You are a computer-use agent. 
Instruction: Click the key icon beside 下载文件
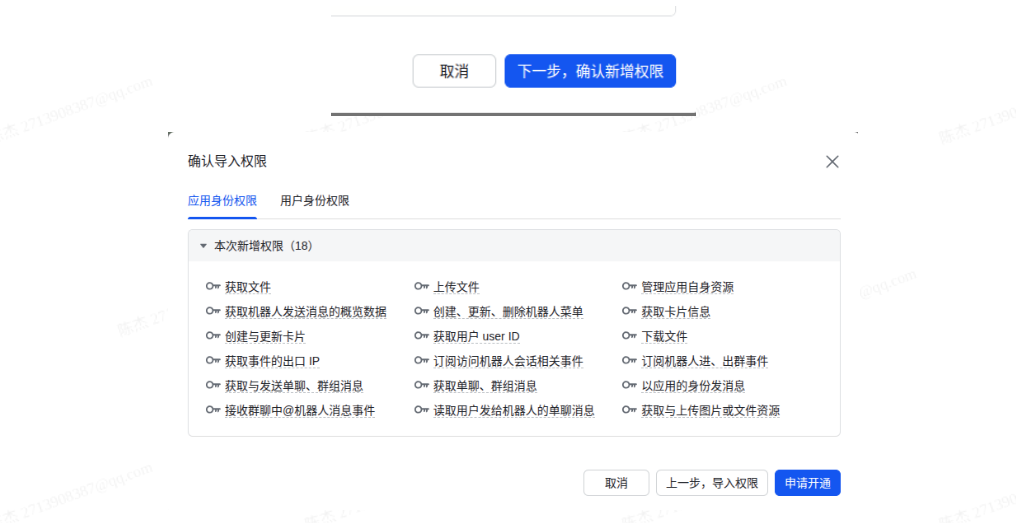tap(629, 336)
